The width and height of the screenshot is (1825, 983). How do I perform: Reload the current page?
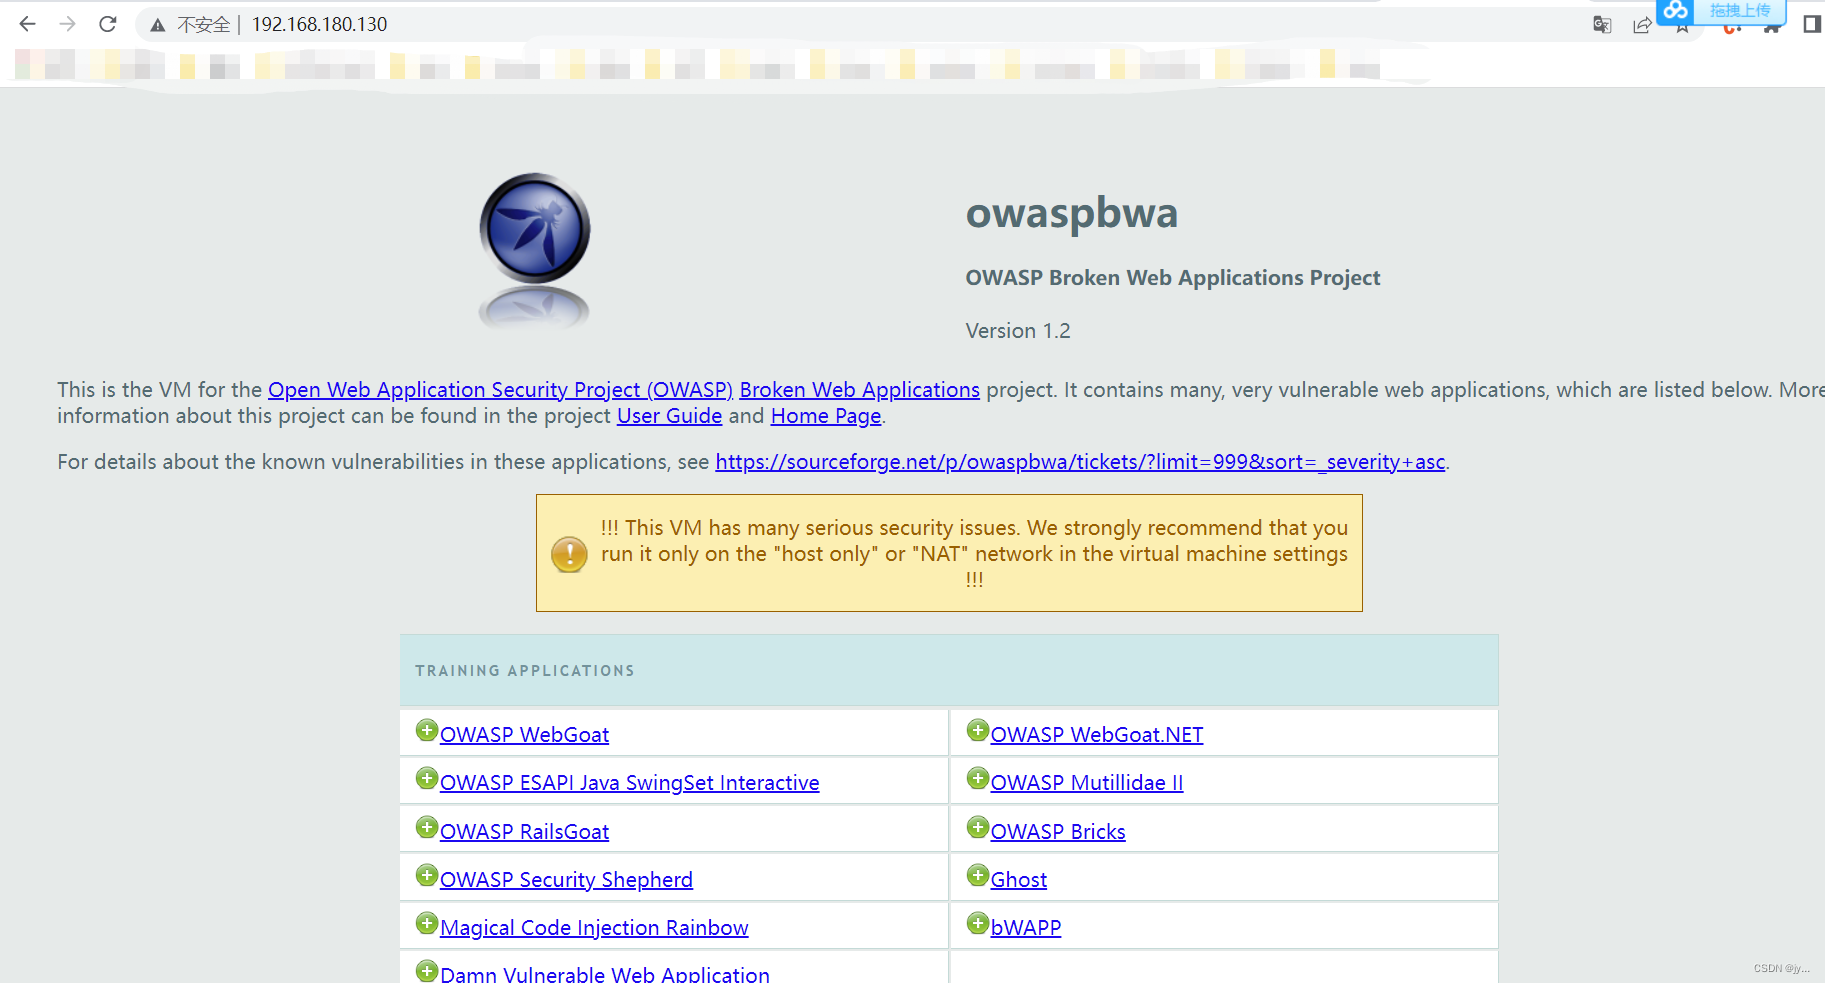pos(108,24)
